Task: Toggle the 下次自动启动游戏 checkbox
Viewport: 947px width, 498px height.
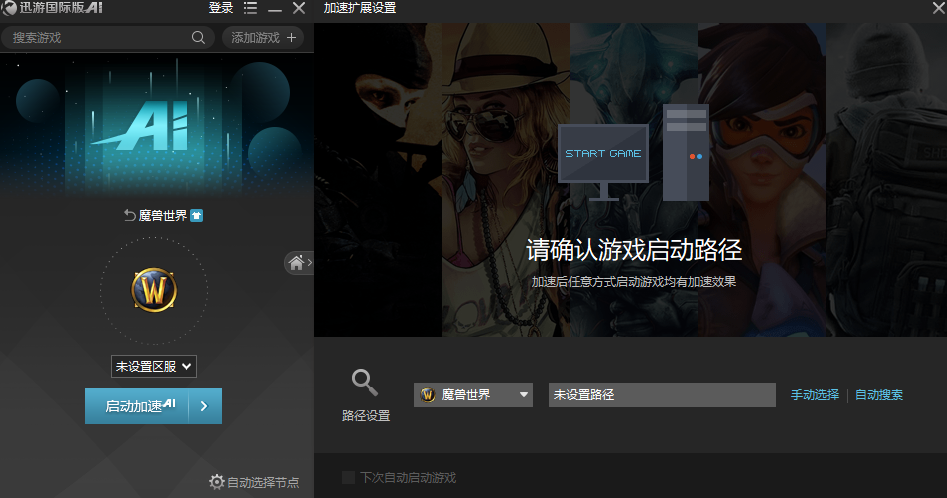Action: (x=348, y=477)
